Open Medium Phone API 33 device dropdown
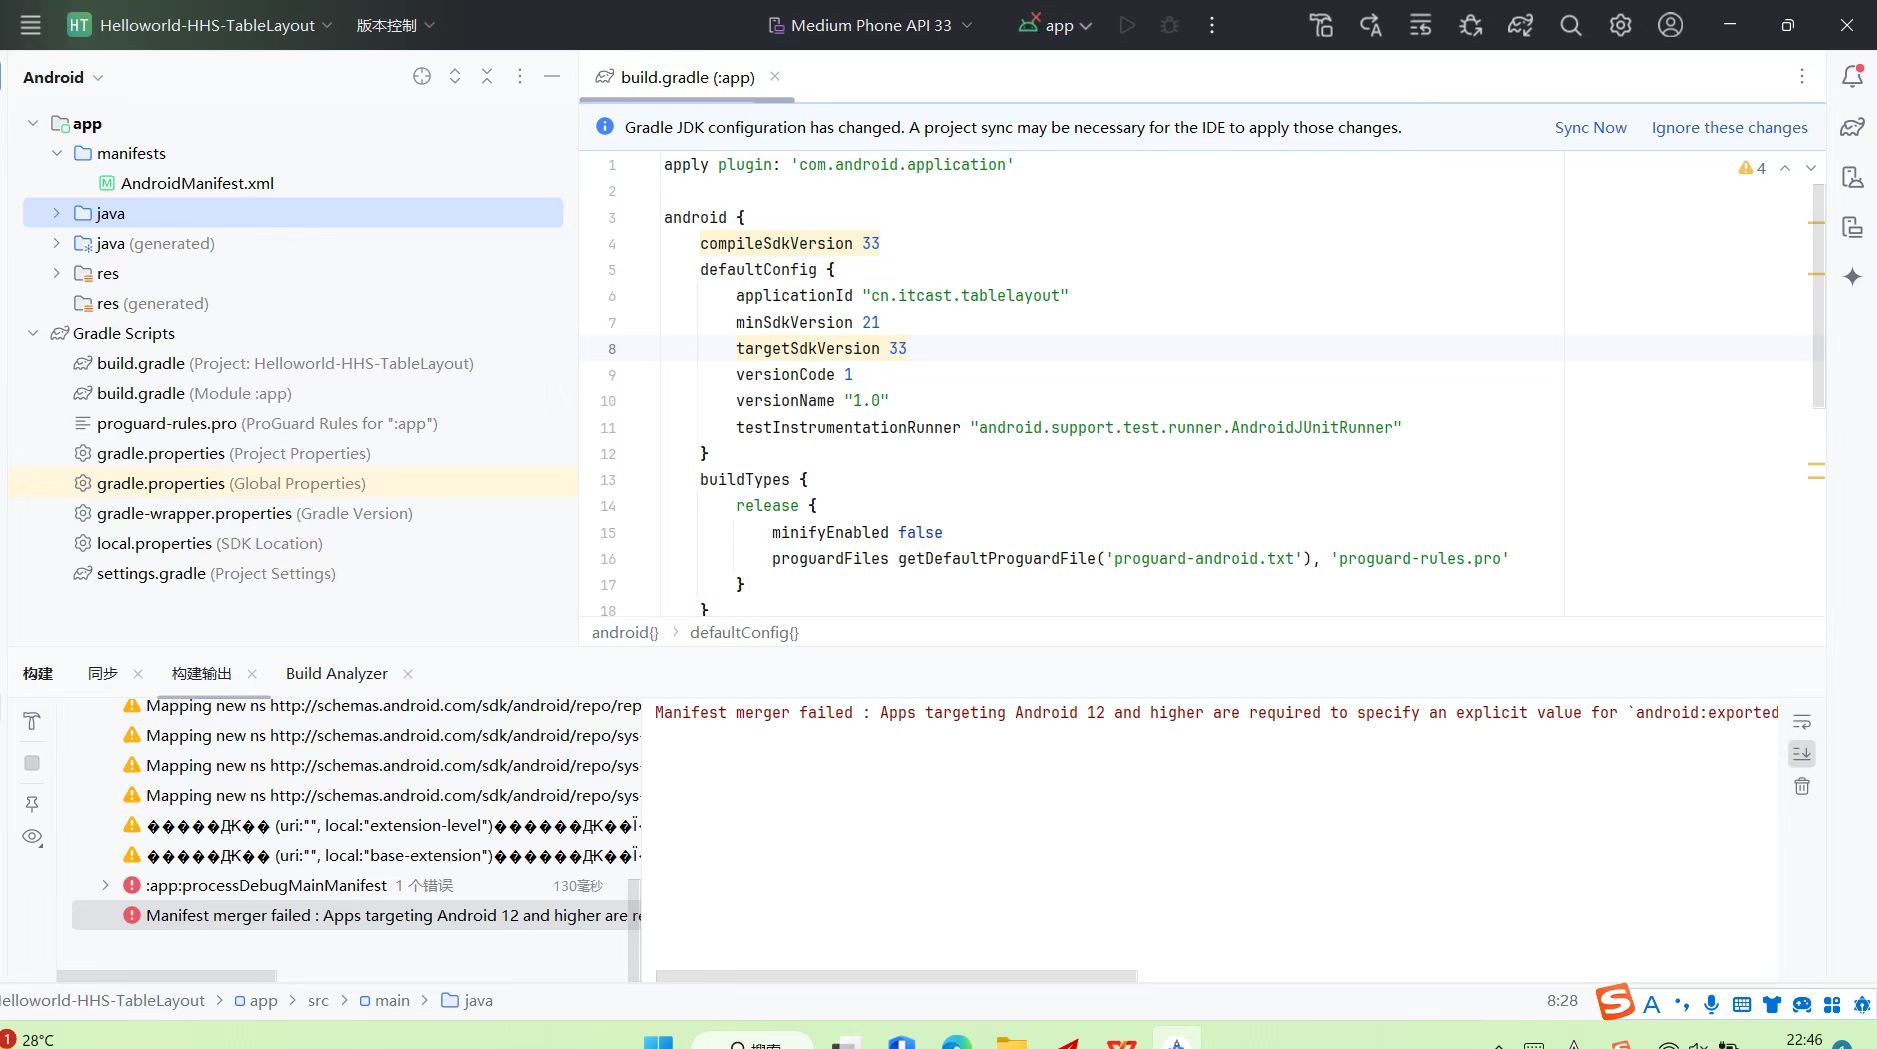The image size is (1877, 1049). [870, 25]
